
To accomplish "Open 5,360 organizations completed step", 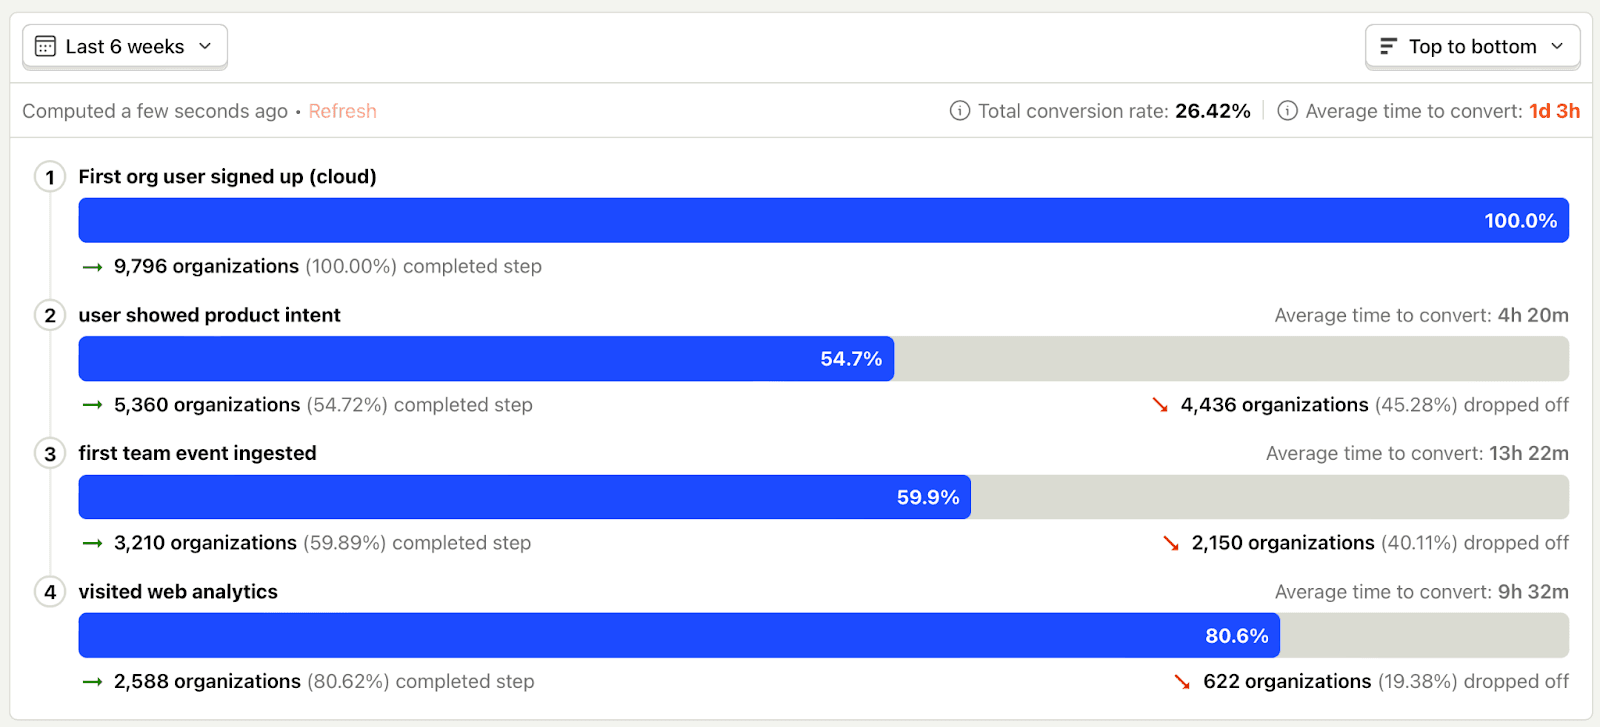I will [207, 405].
